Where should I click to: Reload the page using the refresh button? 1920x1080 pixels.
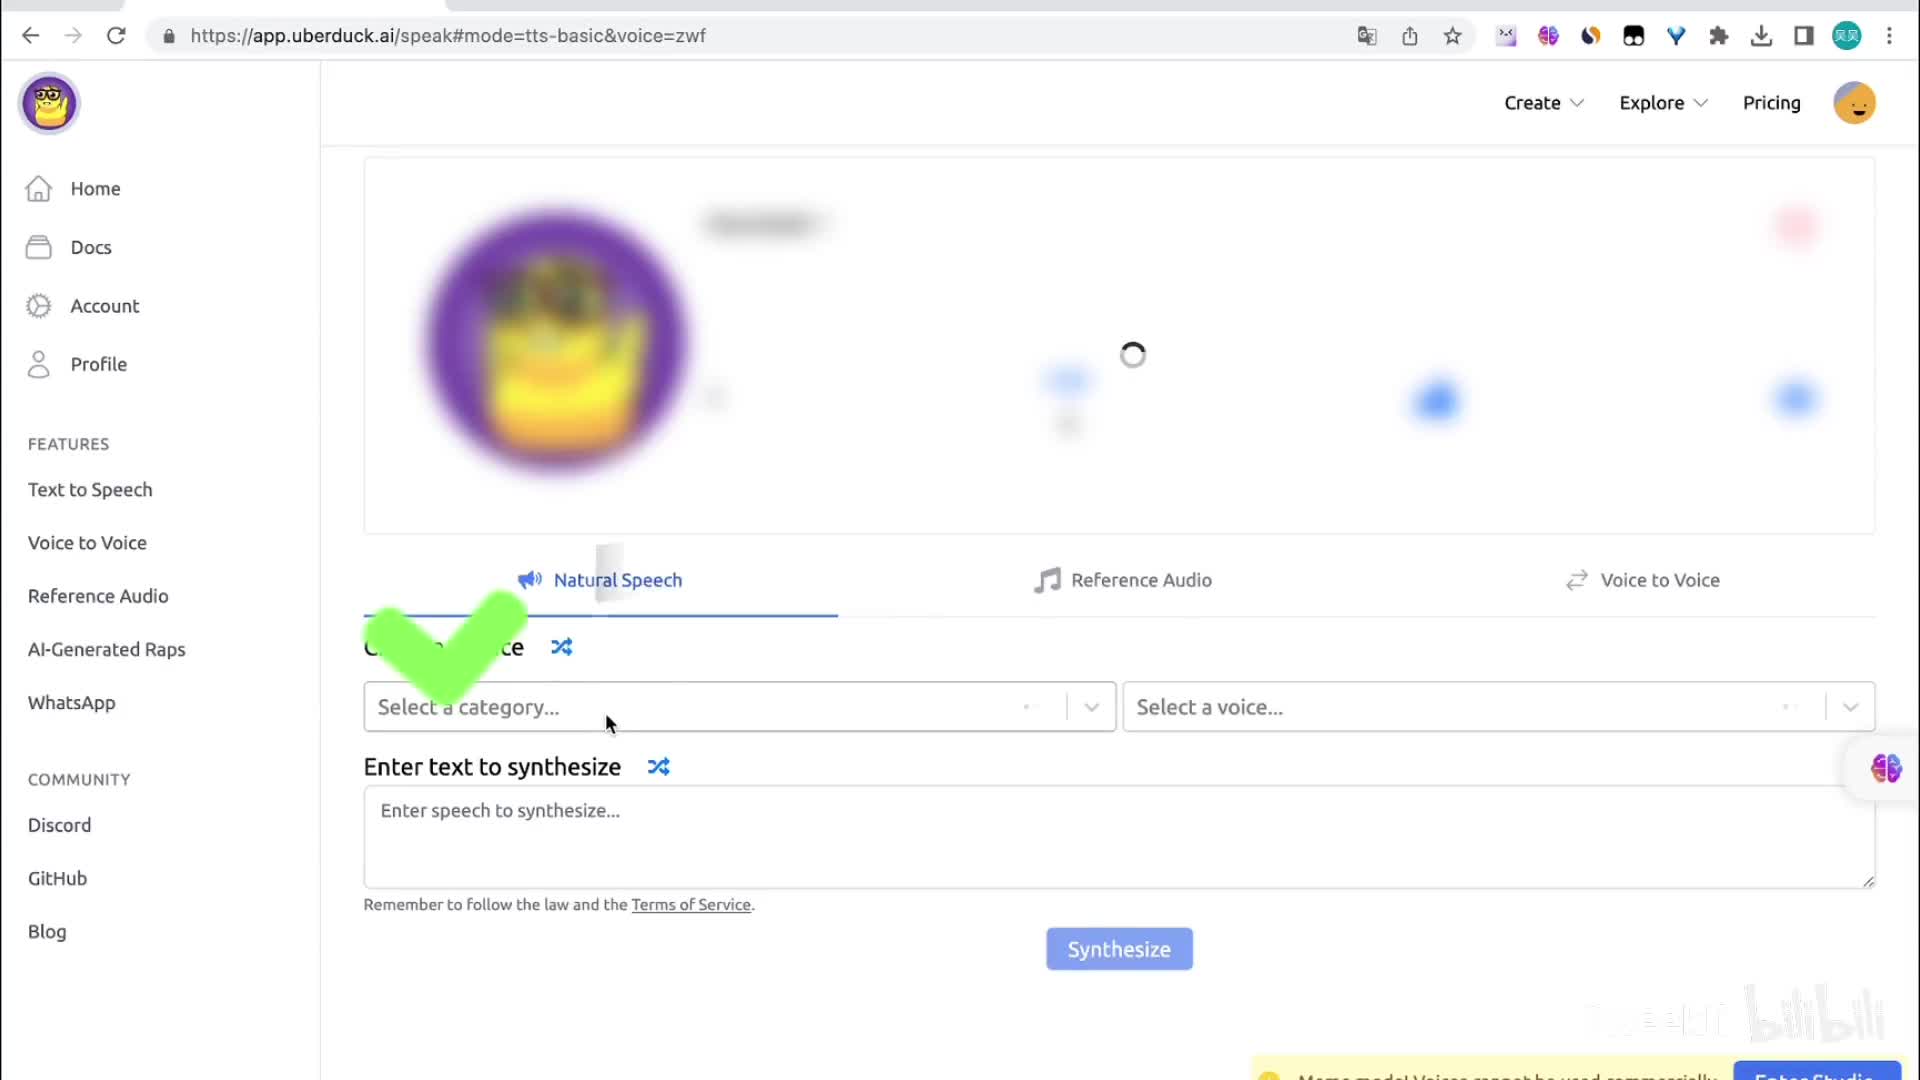point(116,36)
